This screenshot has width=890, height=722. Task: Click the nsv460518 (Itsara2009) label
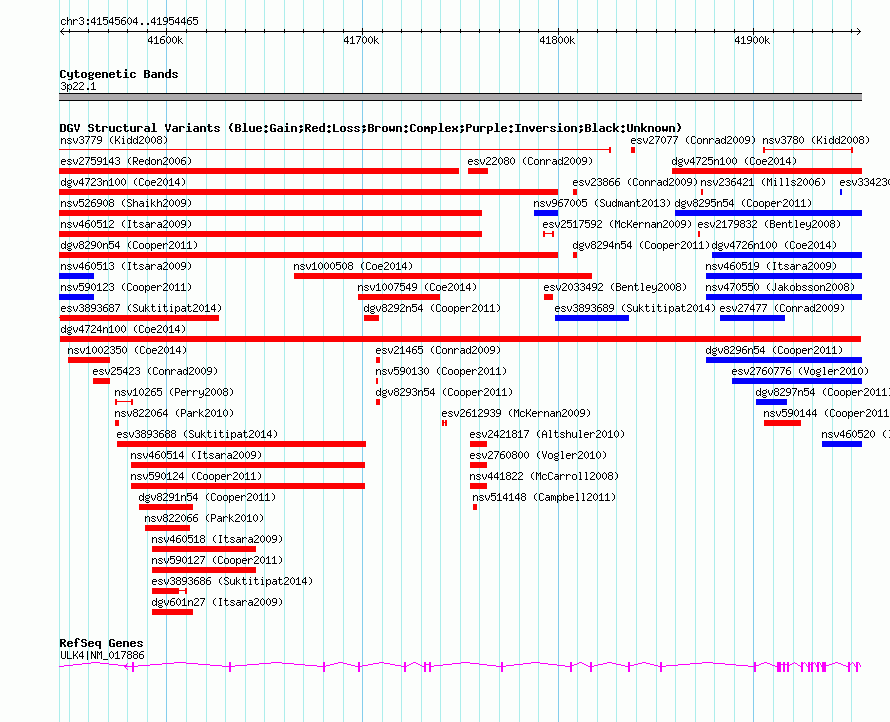pyautogui.click(x=217, y=539)
